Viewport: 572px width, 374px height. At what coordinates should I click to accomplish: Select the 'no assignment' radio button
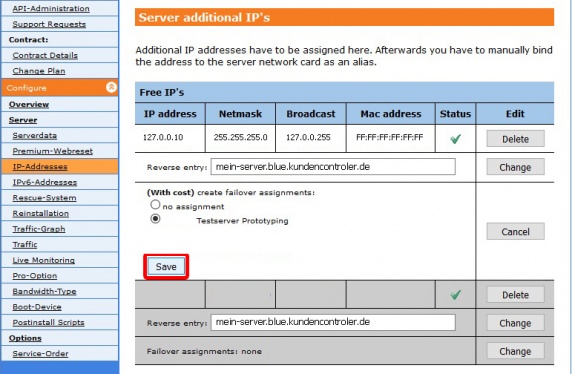tap(155, 205)
